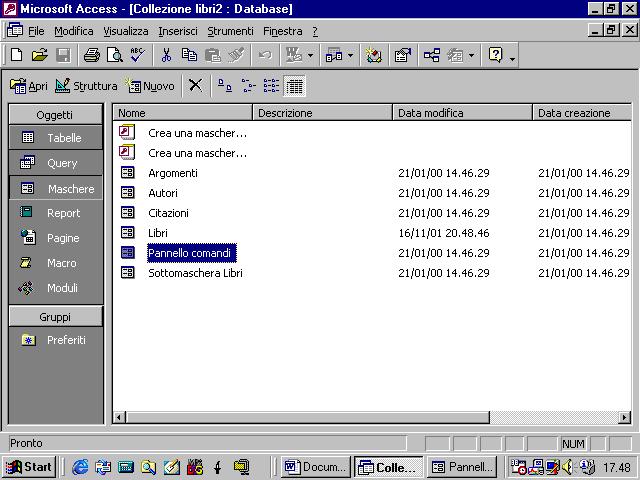Select Moduli in the objects bar
The height and width of the screenshot is (480, 640).
[x=56, y=288]
